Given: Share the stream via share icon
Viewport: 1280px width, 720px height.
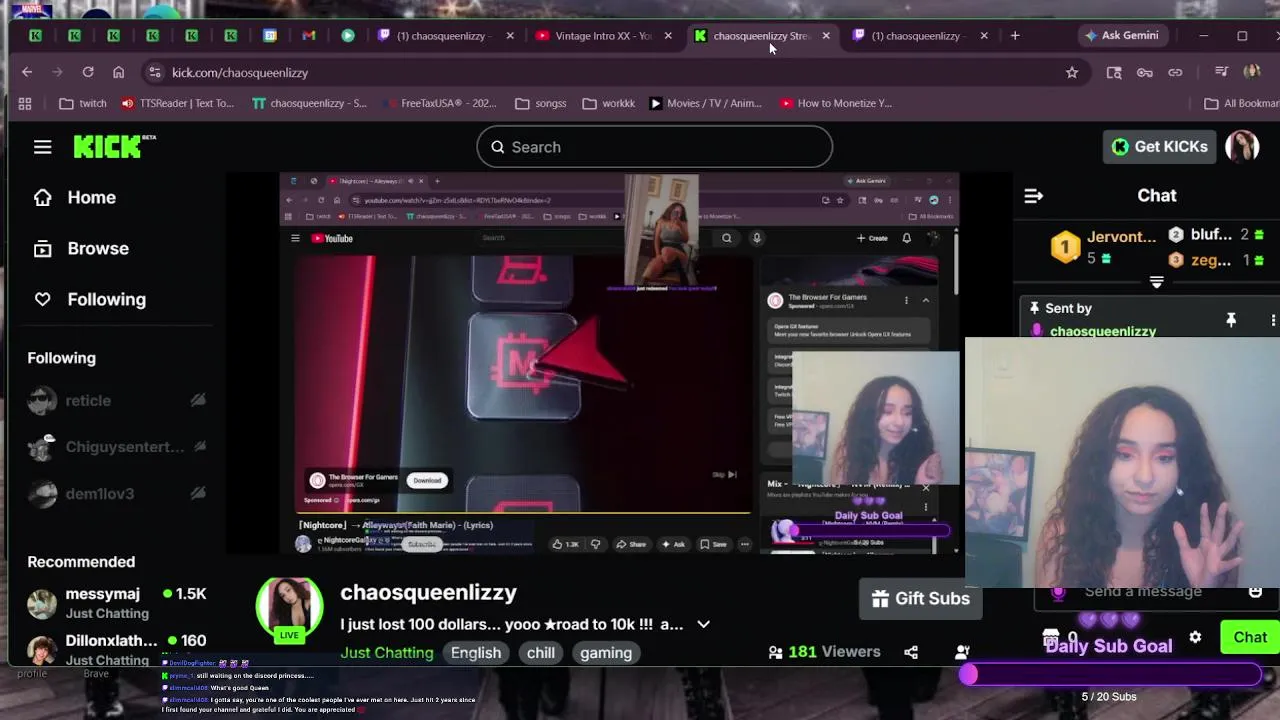Looking at the screenshot, I should [911, 652].
